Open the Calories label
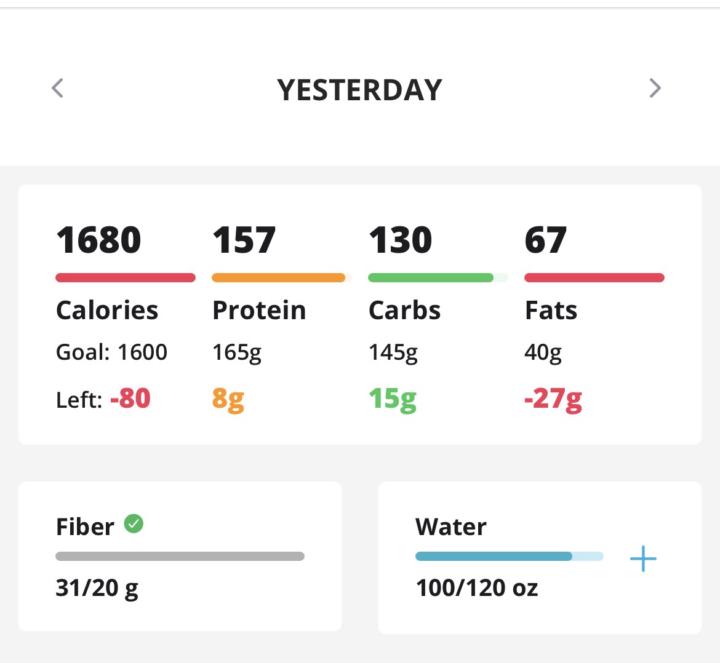This screenshot has height=663, width=720. (107, 310)
